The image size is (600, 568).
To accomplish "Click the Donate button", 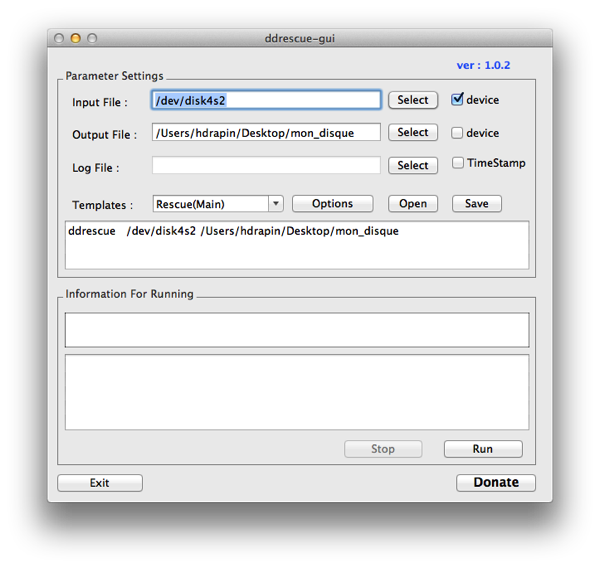I will click(496, 483).
